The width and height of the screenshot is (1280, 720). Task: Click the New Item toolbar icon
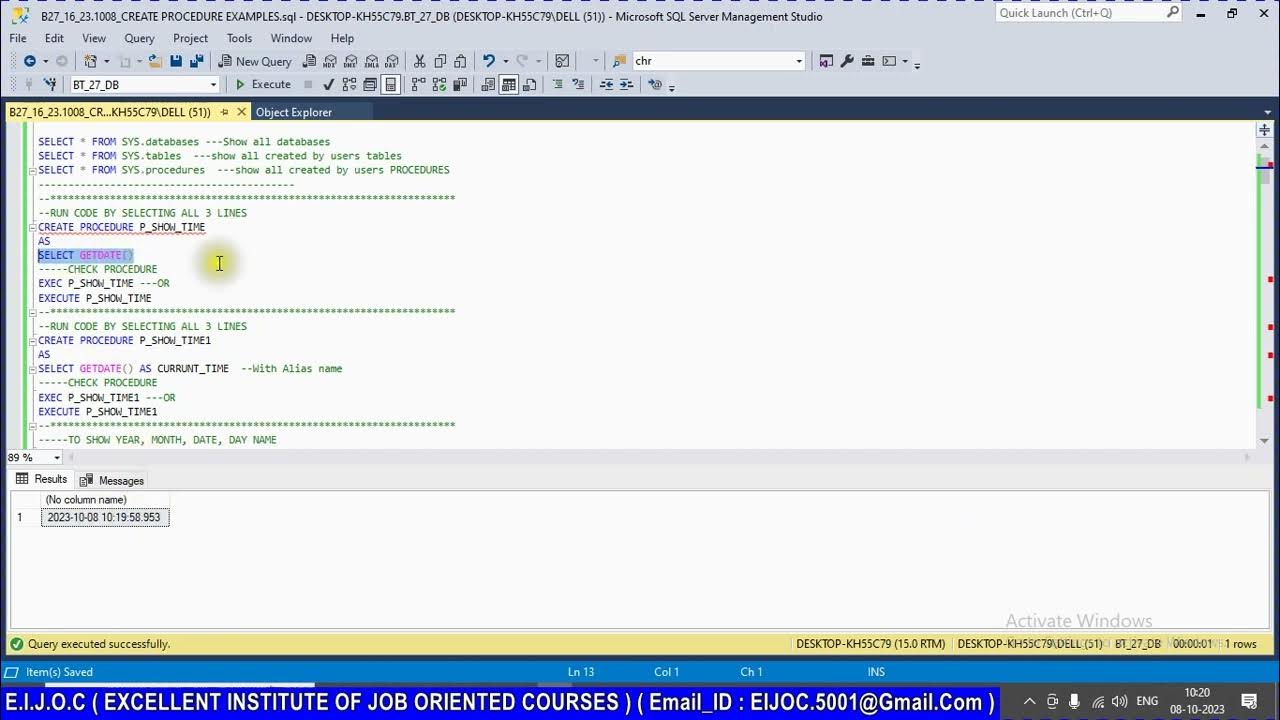(90, 61)
